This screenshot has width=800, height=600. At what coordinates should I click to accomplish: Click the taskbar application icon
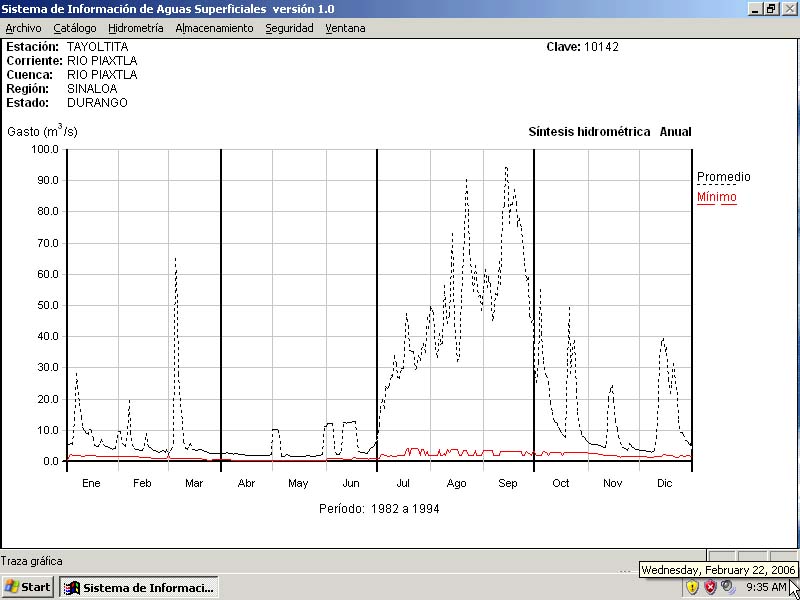tap(72, 587)
